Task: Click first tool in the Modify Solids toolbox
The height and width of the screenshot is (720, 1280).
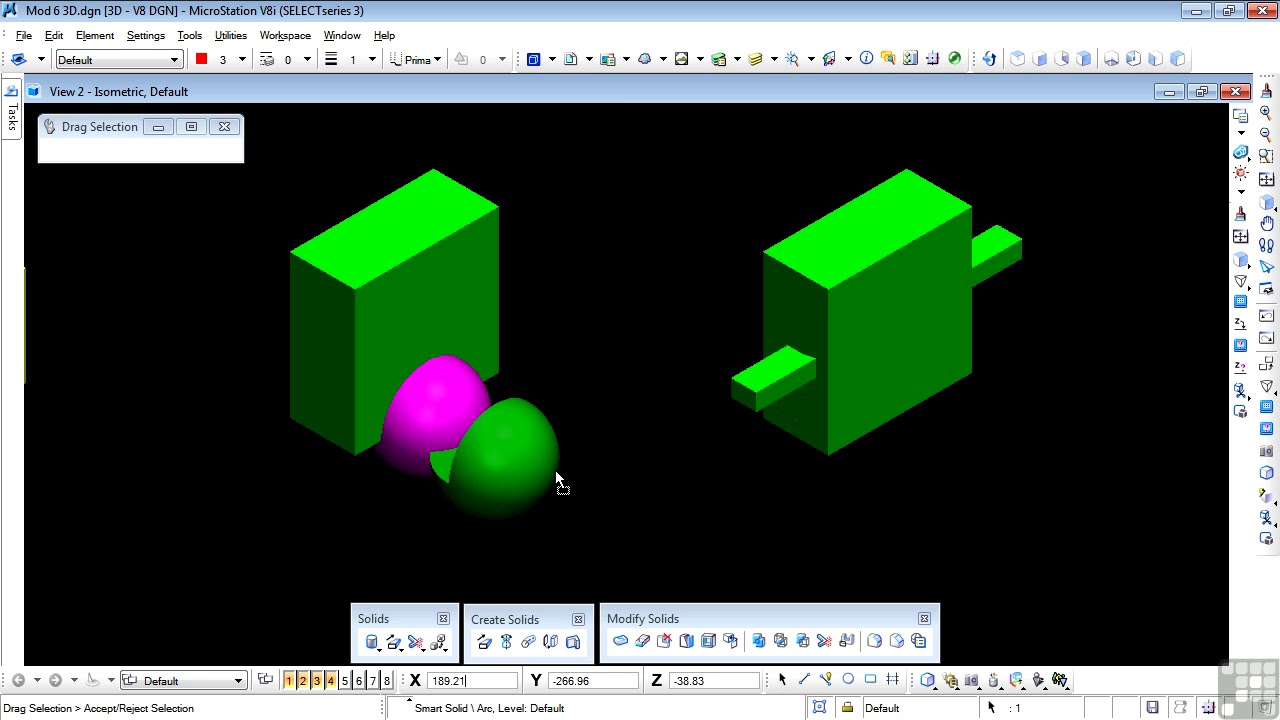Action: click(x=621, y=641)
